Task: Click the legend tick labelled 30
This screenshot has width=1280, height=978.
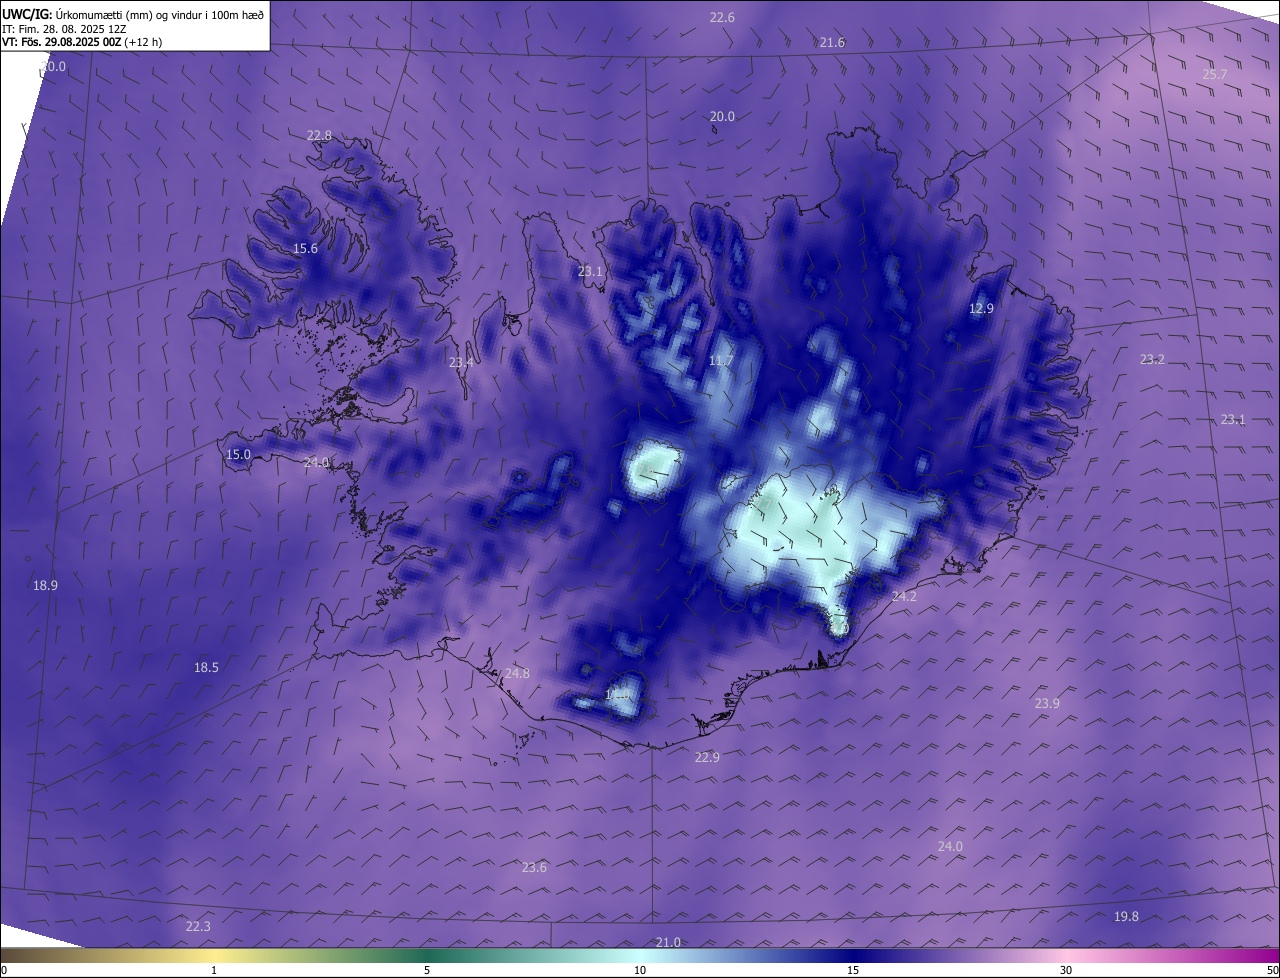Action: 1066,970
